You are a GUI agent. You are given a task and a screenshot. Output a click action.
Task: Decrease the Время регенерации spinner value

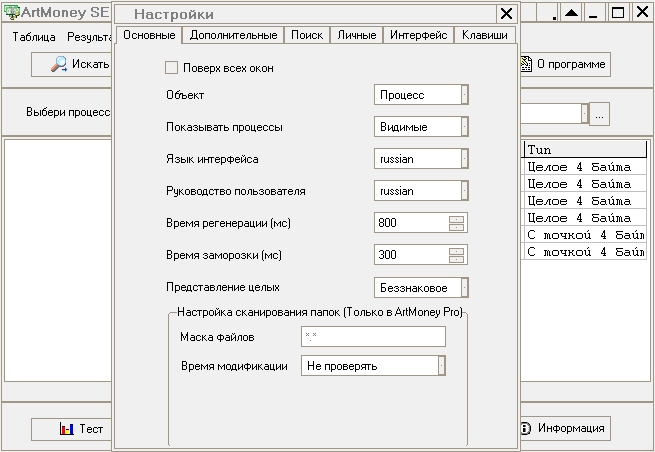pyautogui.click(x=457, y=227)
